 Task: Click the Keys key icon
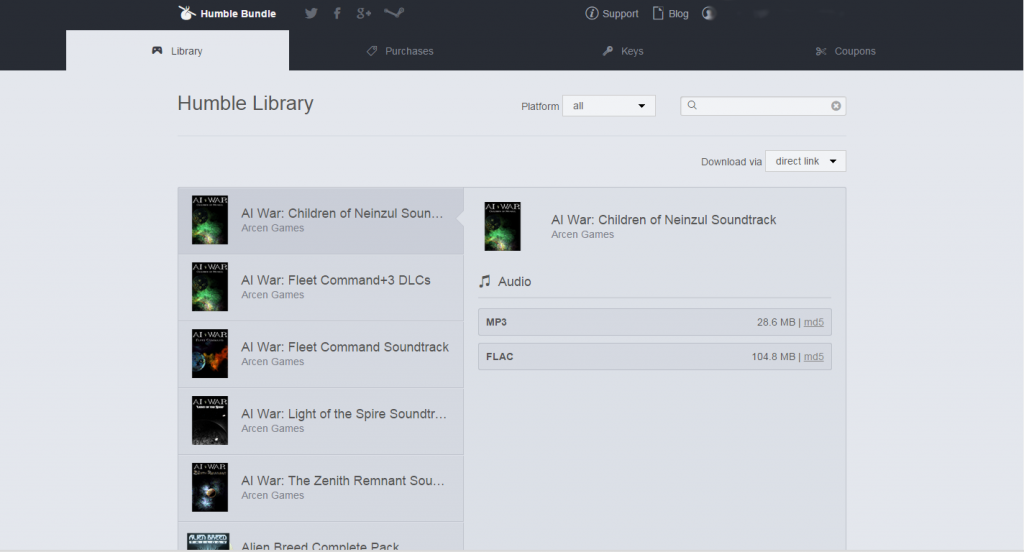[608, 51]
